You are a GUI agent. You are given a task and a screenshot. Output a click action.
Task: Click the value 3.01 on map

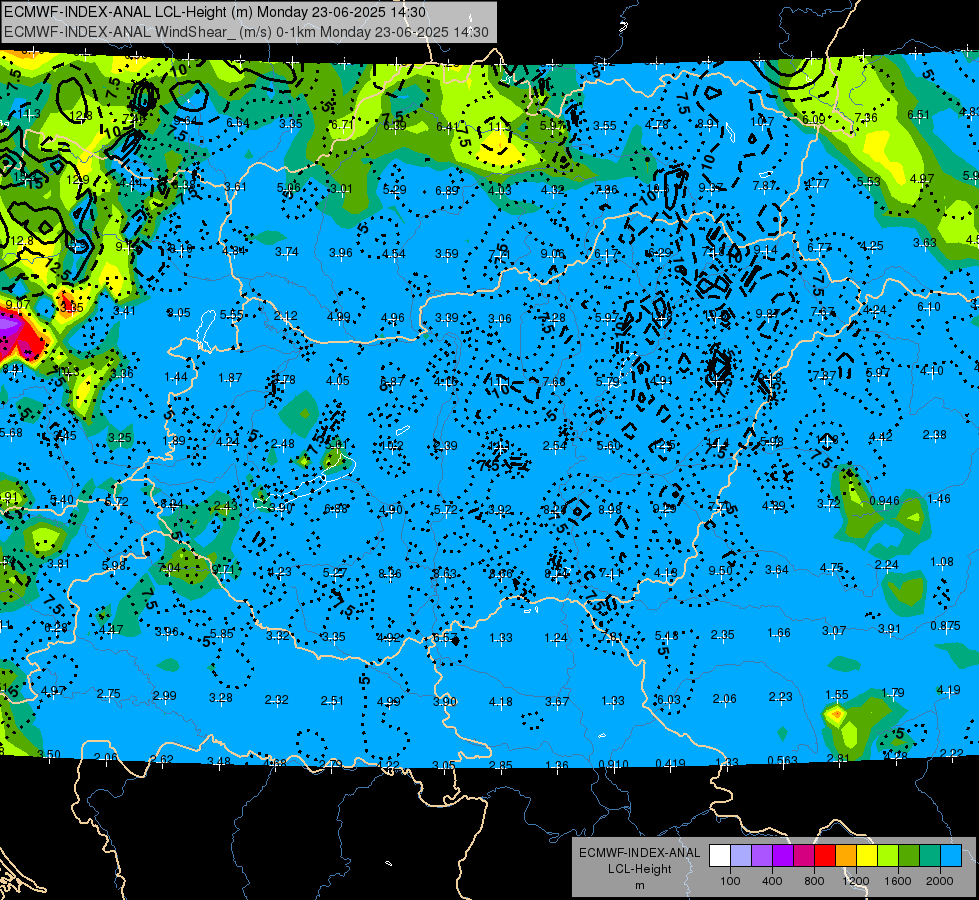(341, 189)
